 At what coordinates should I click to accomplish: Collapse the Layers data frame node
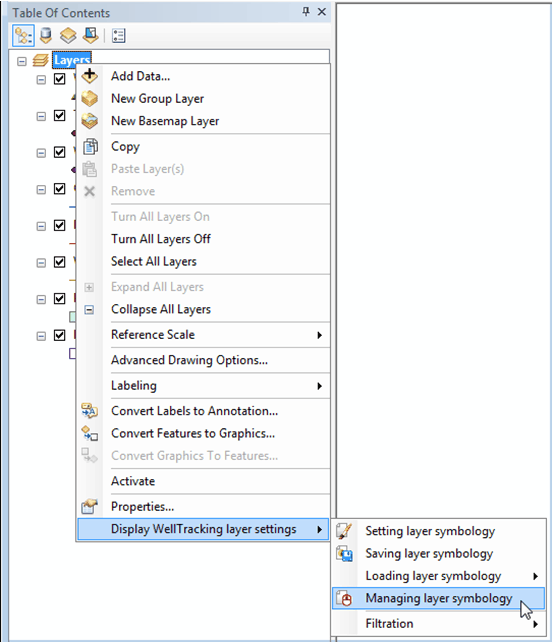pyautogui.click(x=22, y=61)
